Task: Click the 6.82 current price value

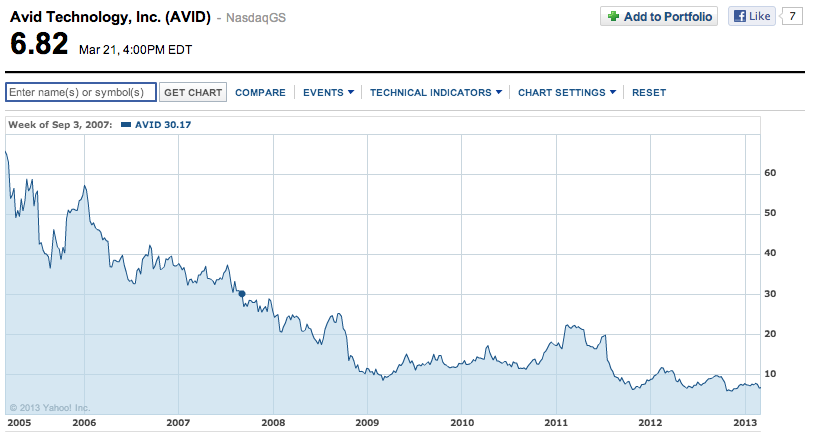Action: click(39, 44)
